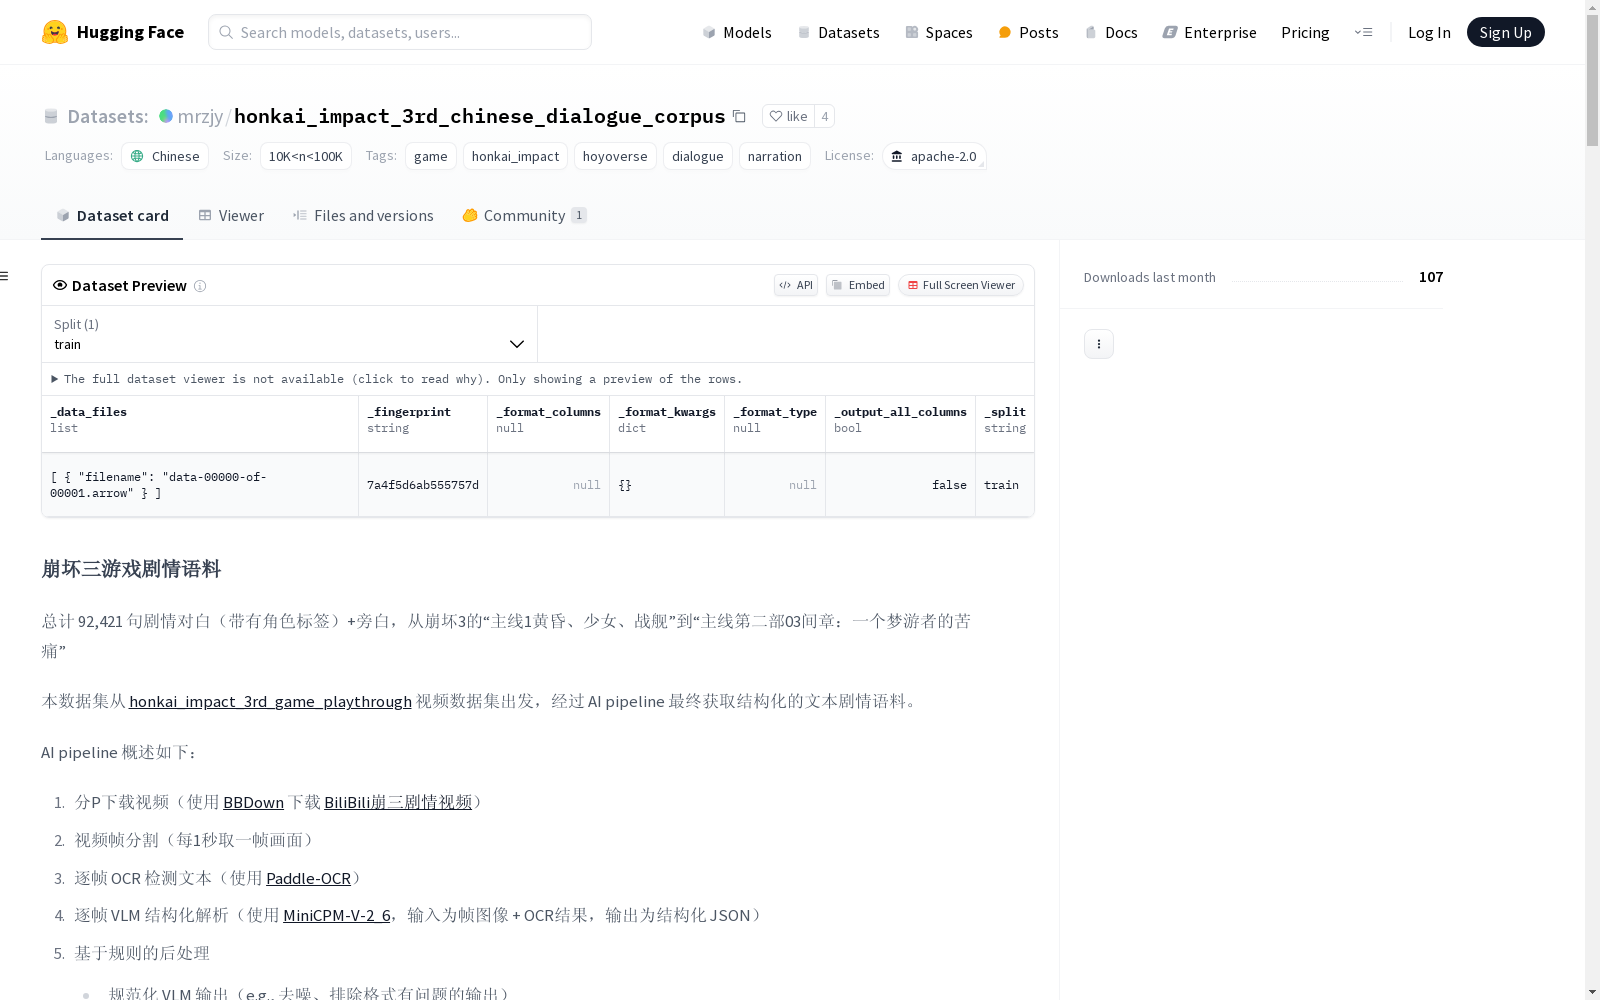Click the _format_columns column header

pyautogui.click(x=549, y=424)
